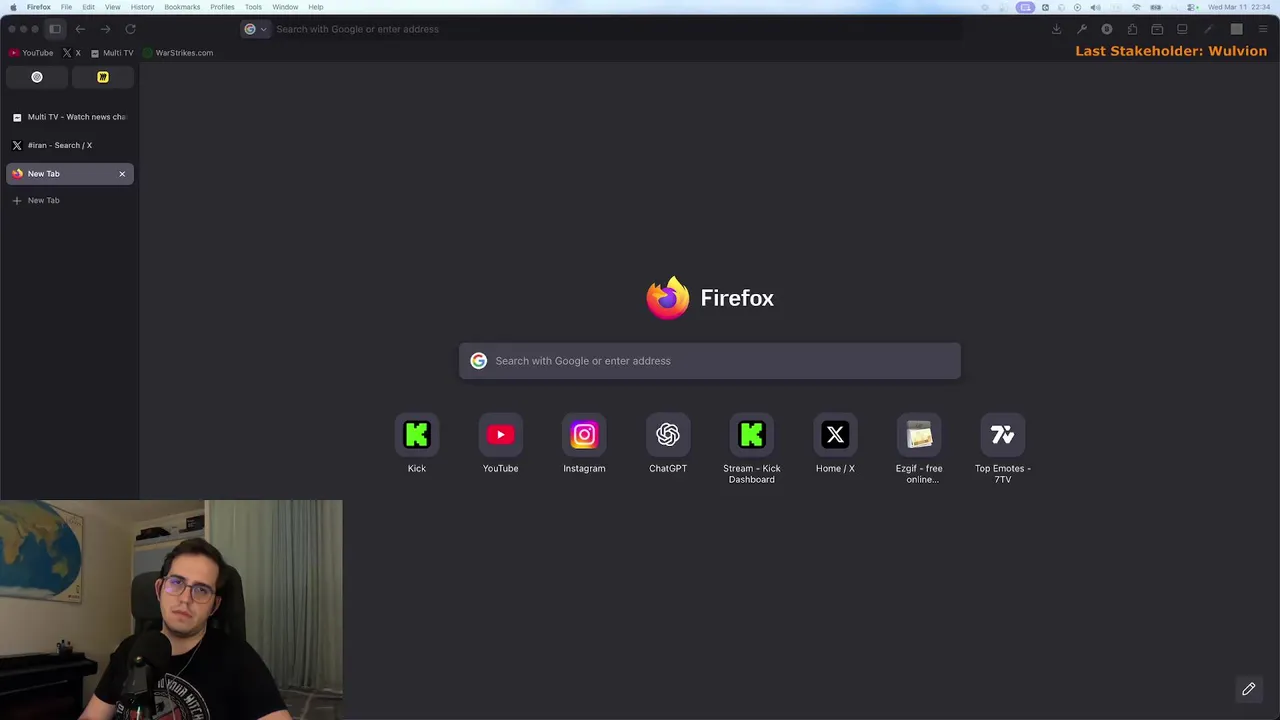Switch to Multi TV tab in sidebar
The height and width of the screenshot is (720, 1280).
pos(70,117)
